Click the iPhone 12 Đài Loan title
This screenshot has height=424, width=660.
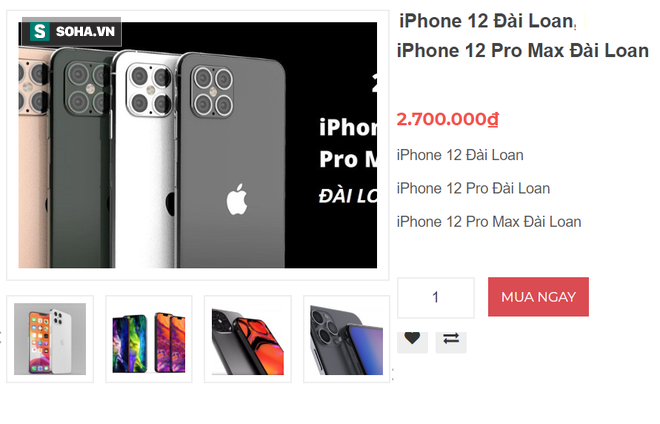point(487,21)
